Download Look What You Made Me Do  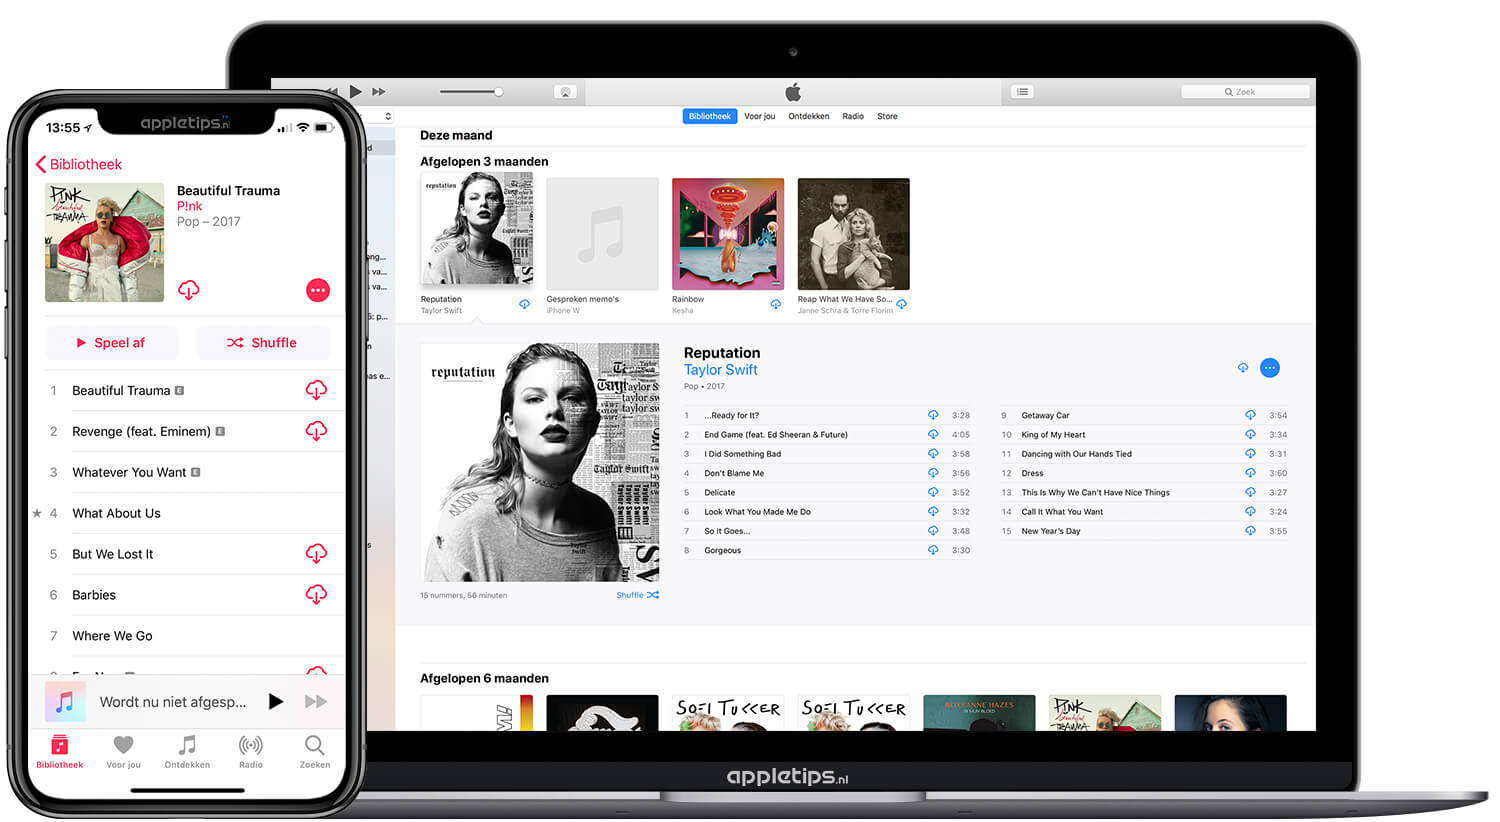coord(933,511)
